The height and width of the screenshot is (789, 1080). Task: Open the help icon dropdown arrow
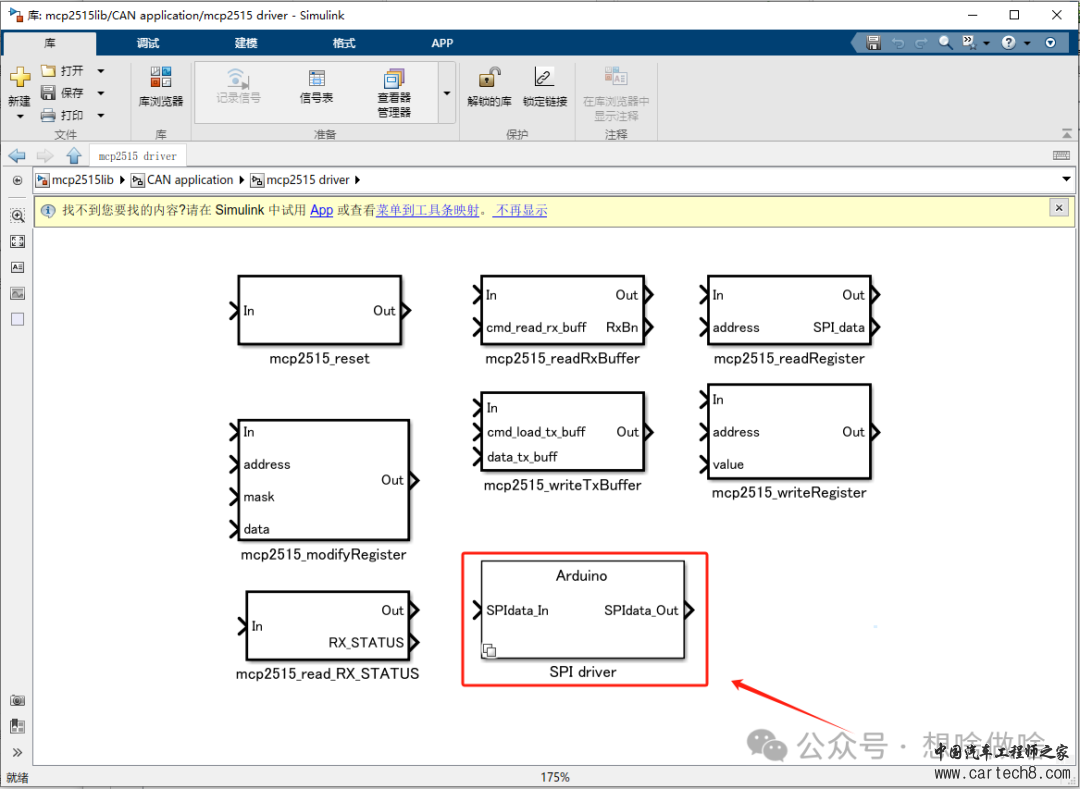[x=1027, y=43]
